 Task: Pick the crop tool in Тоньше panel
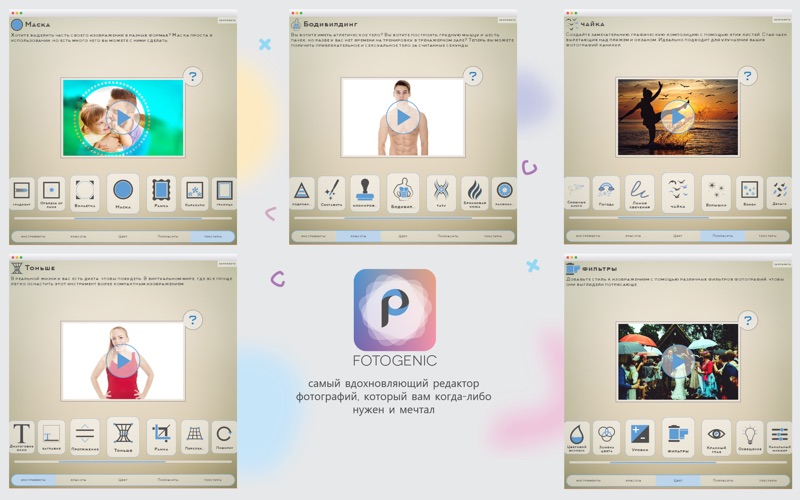tap(161, 437)
